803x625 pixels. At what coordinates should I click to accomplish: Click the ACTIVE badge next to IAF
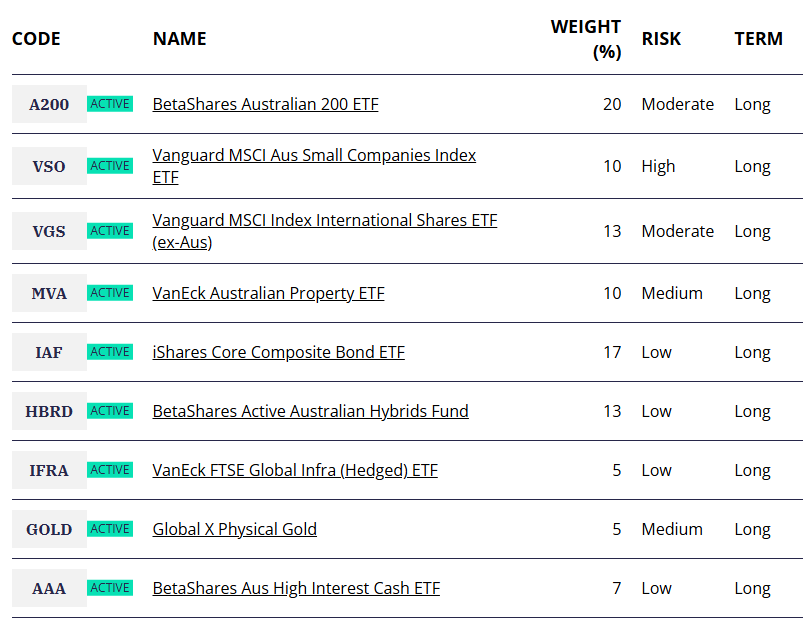coord(110,351)
